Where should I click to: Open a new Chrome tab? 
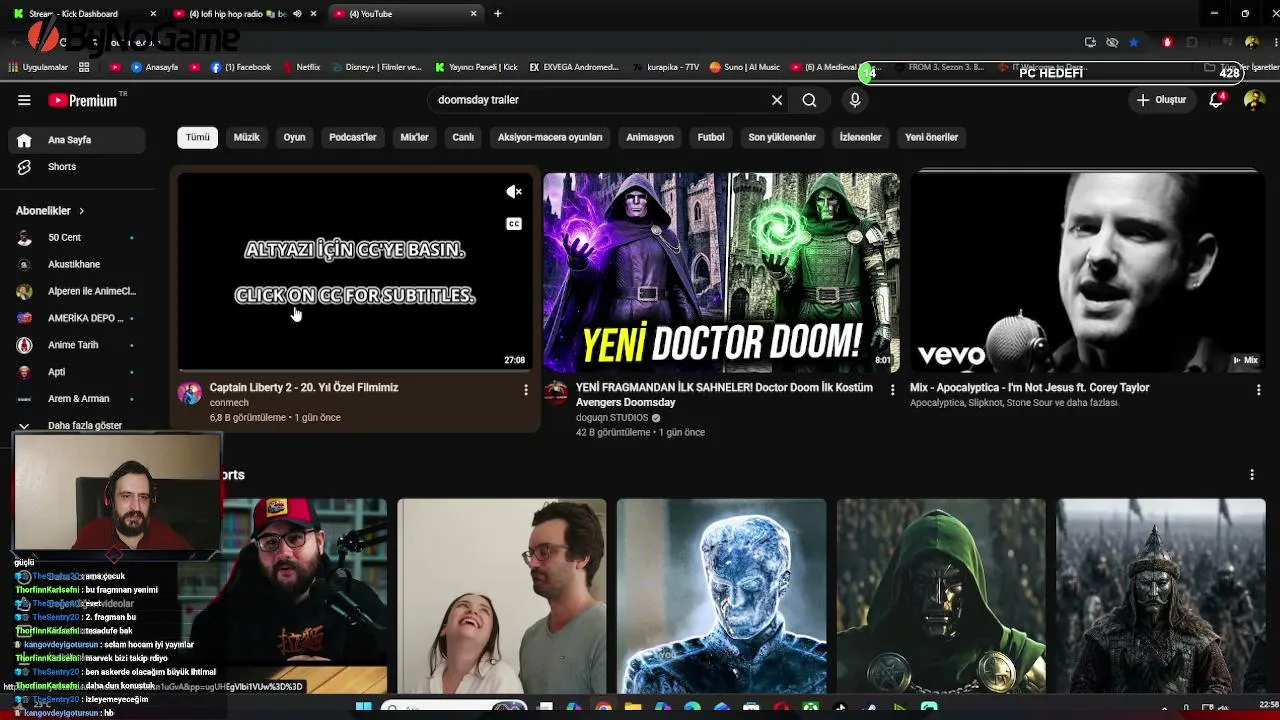pyautogui.click(x=498, y=14)
